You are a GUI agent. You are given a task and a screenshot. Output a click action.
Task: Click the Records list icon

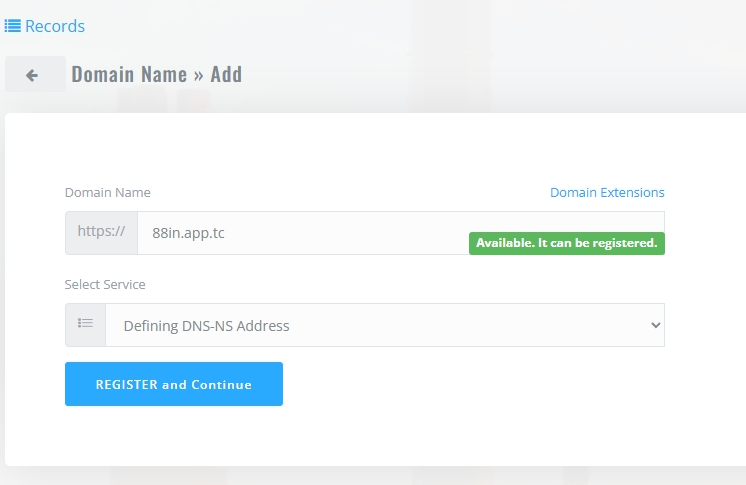(x=13, y=26)
